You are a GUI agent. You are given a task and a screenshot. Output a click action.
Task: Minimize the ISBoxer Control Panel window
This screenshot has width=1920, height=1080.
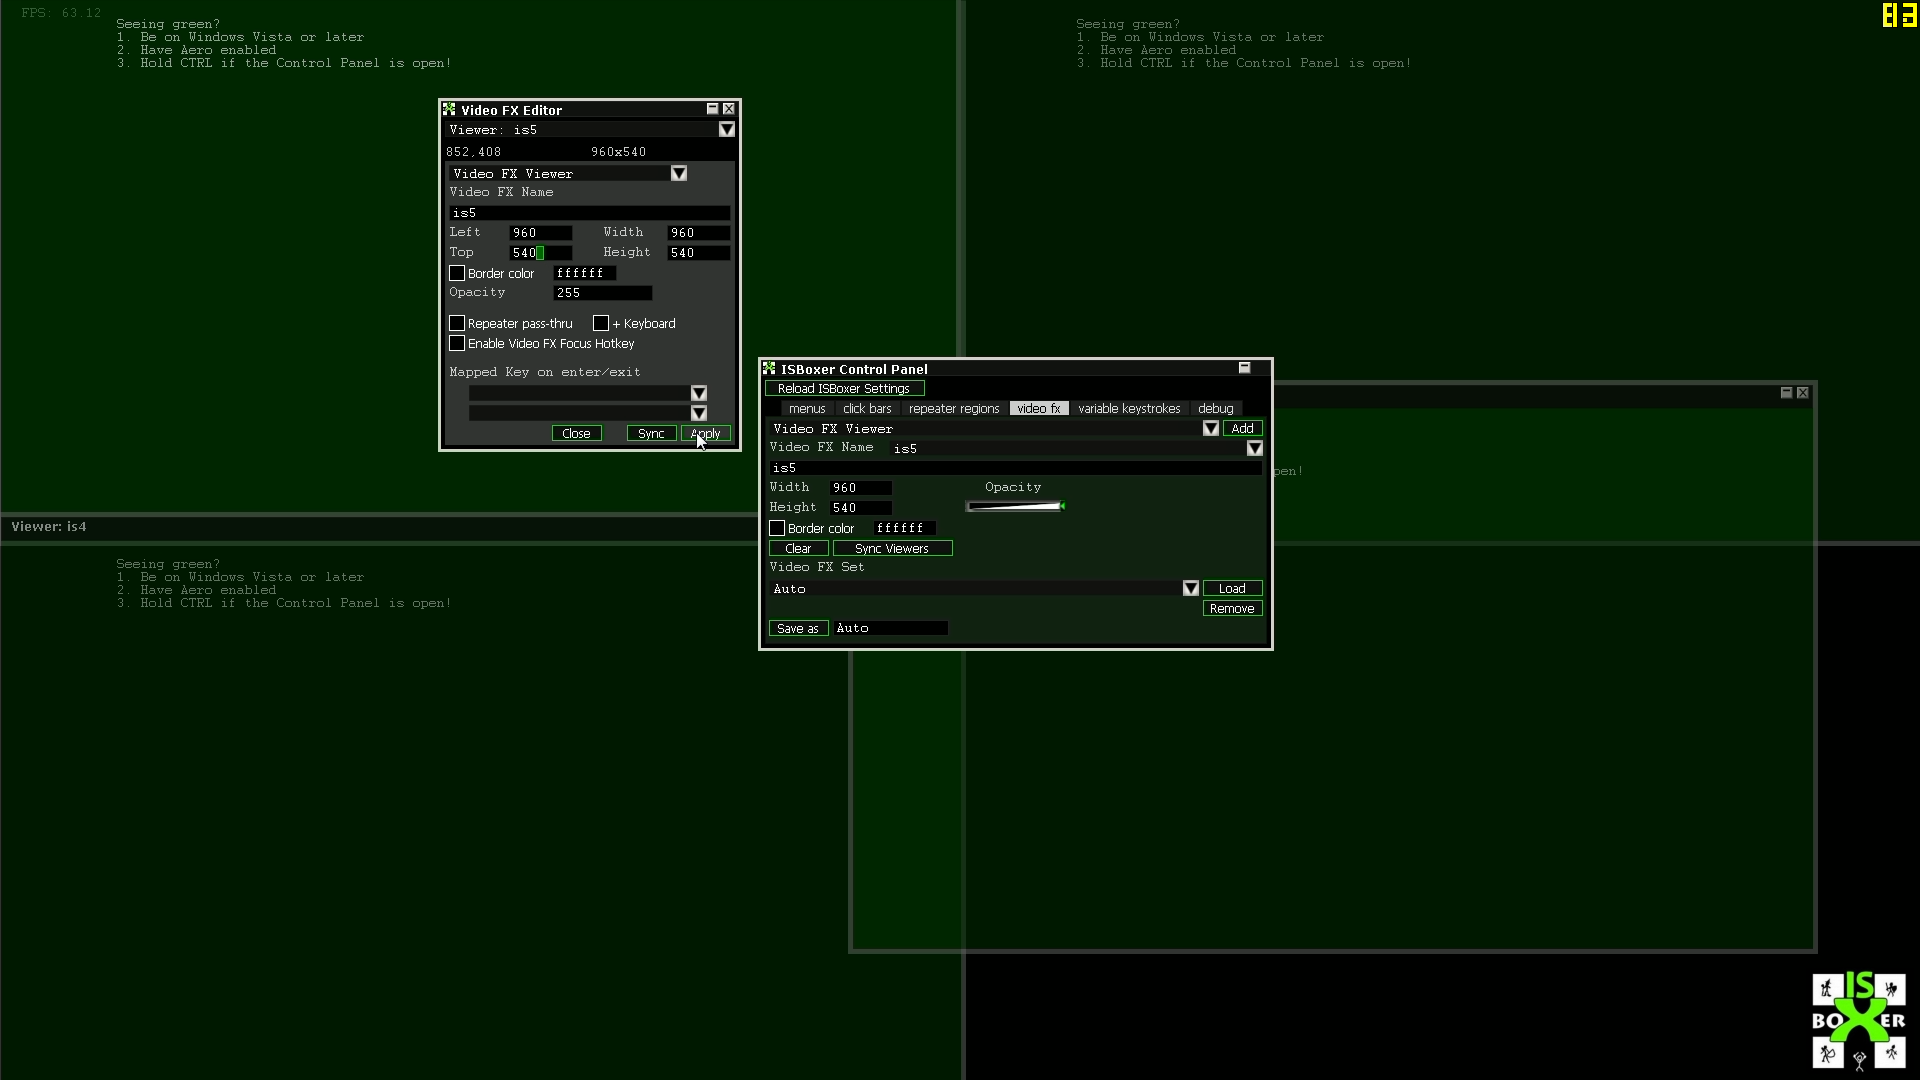click(x=1245, y=368)
